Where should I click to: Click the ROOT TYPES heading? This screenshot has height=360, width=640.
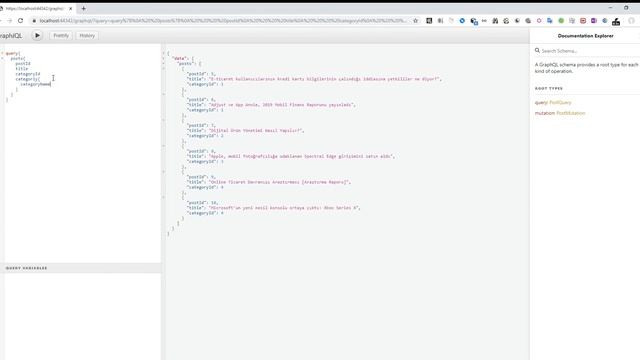click(x=549, y=88)
